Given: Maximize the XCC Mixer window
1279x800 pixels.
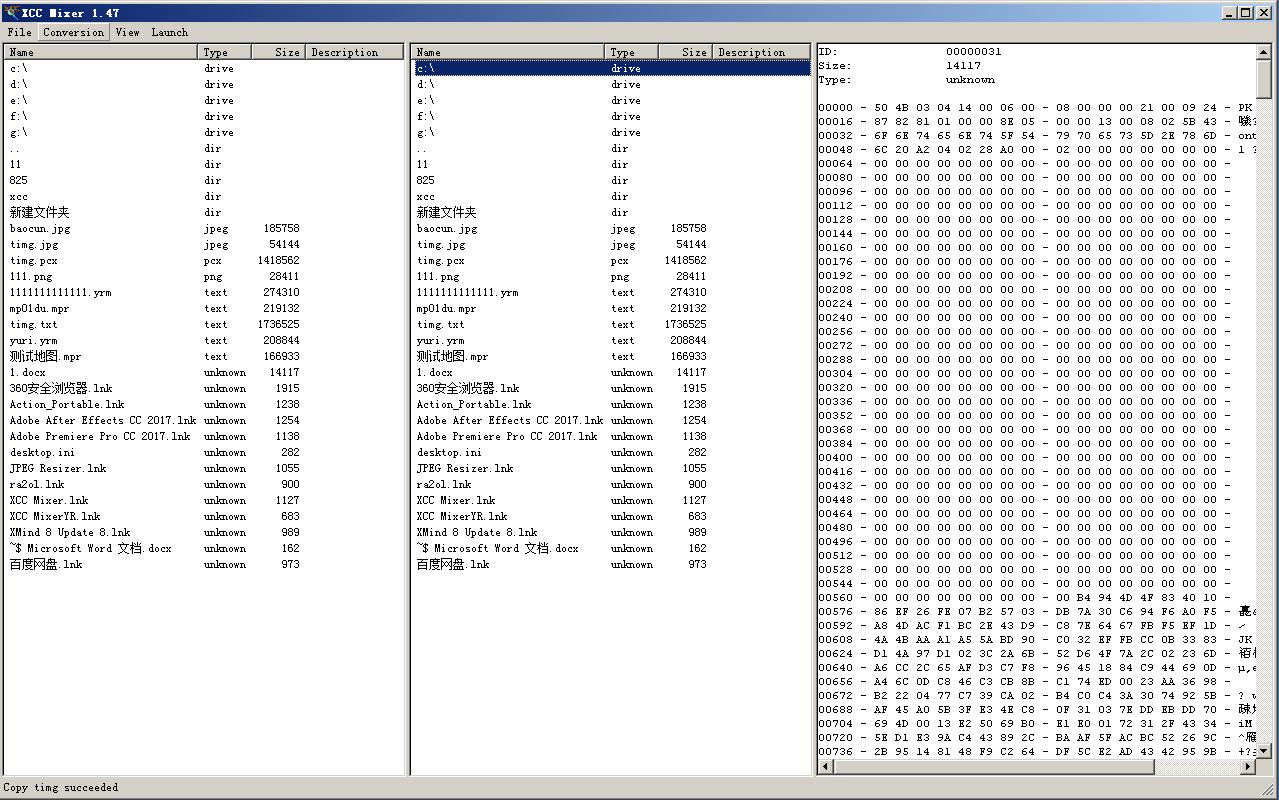Looking at the screenshot, I should (1245, 12).
